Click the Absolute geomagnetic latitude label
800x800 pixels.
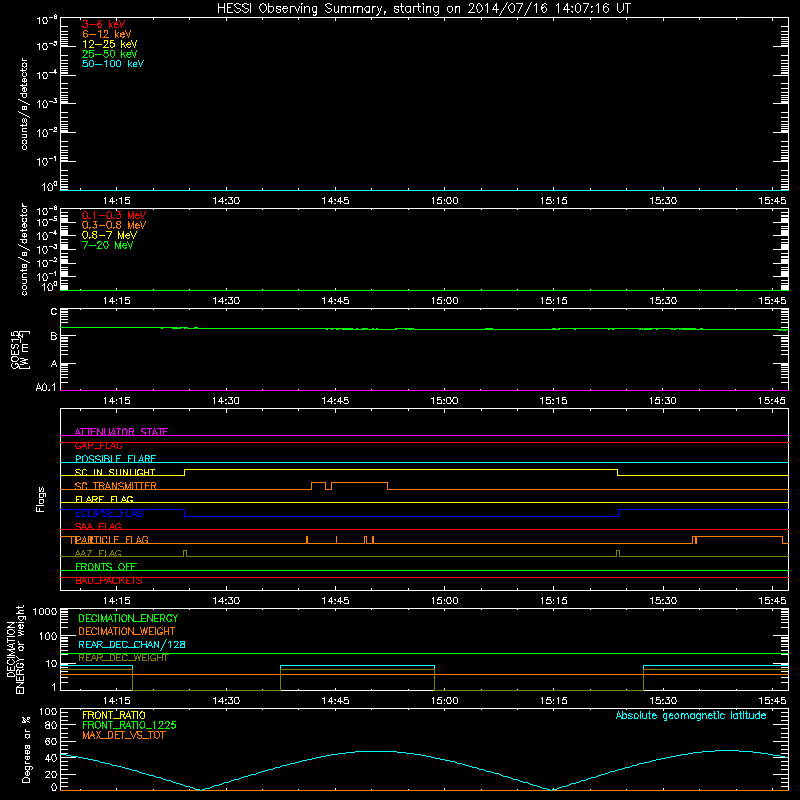[x=691, y=715]
